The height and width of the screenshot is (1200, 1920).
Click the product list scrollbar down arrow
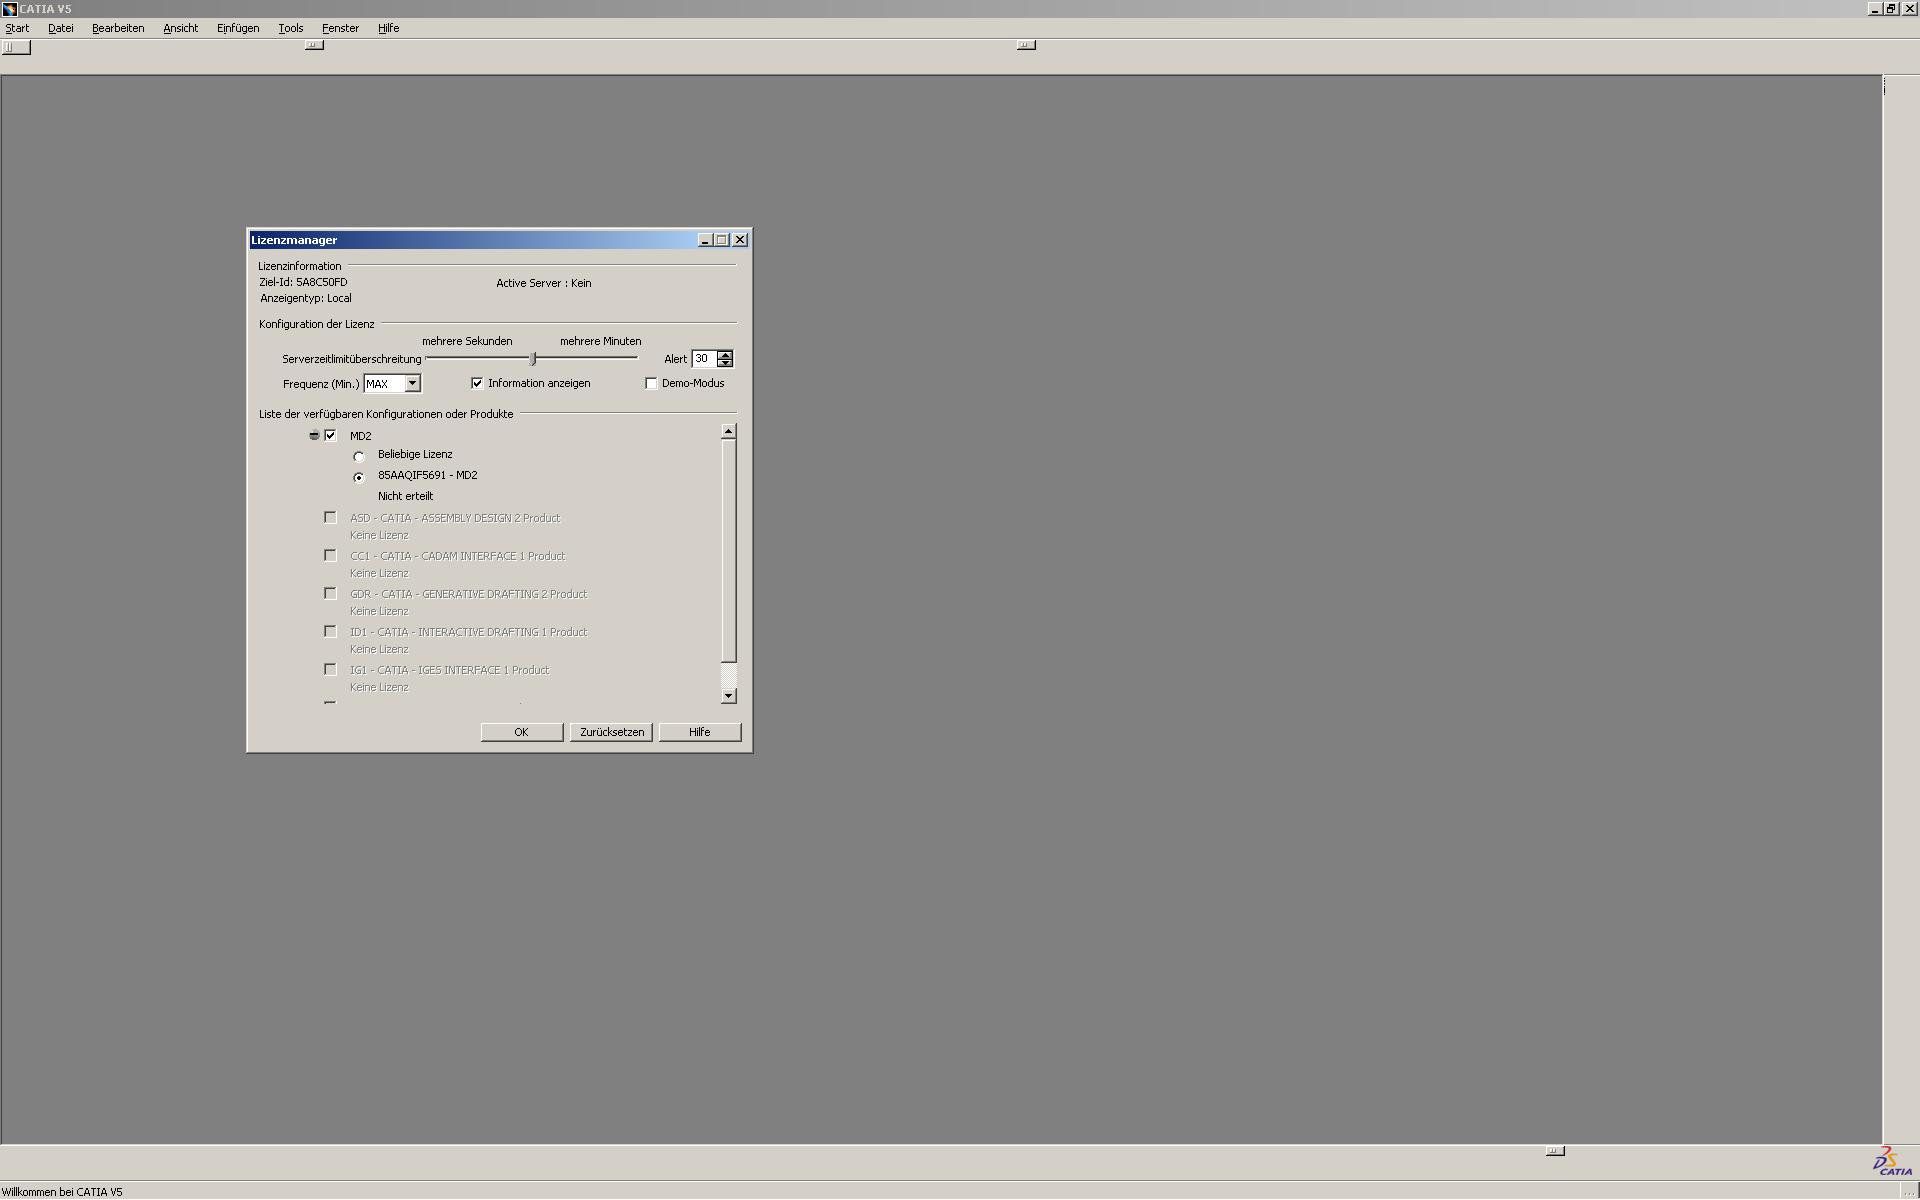point(728,695)
